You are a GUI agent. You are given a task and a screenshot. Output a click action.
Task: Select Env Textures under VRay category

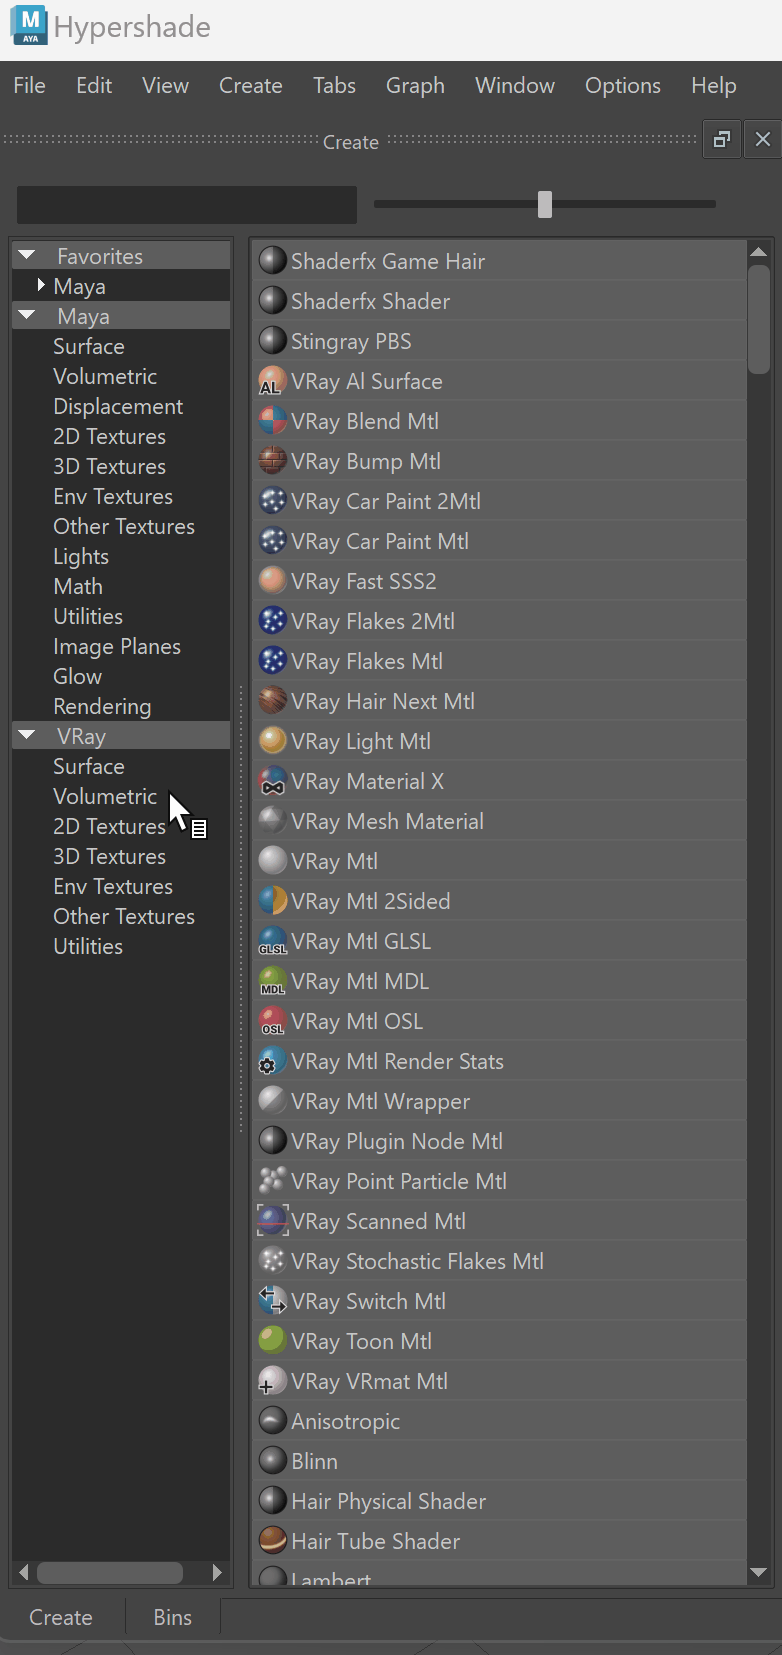pyautogui.click(x=113, y=886)
